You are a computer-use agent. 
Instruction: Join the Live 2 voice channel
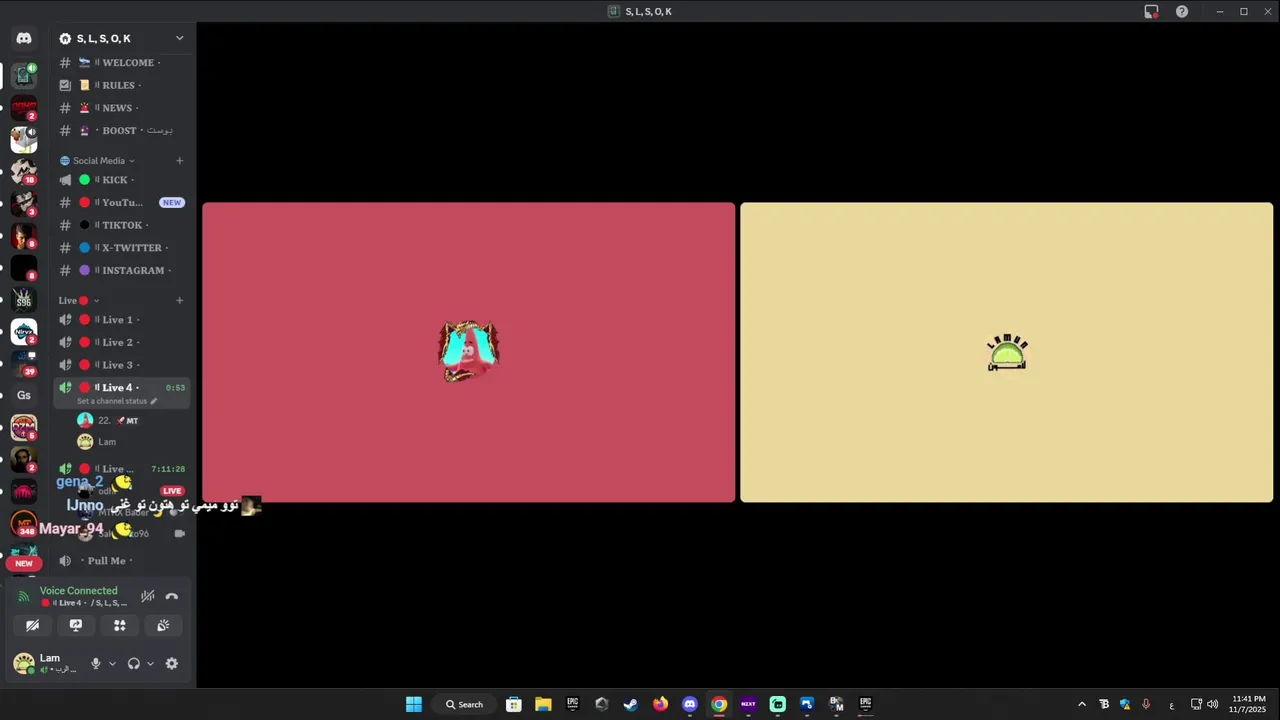122,342
